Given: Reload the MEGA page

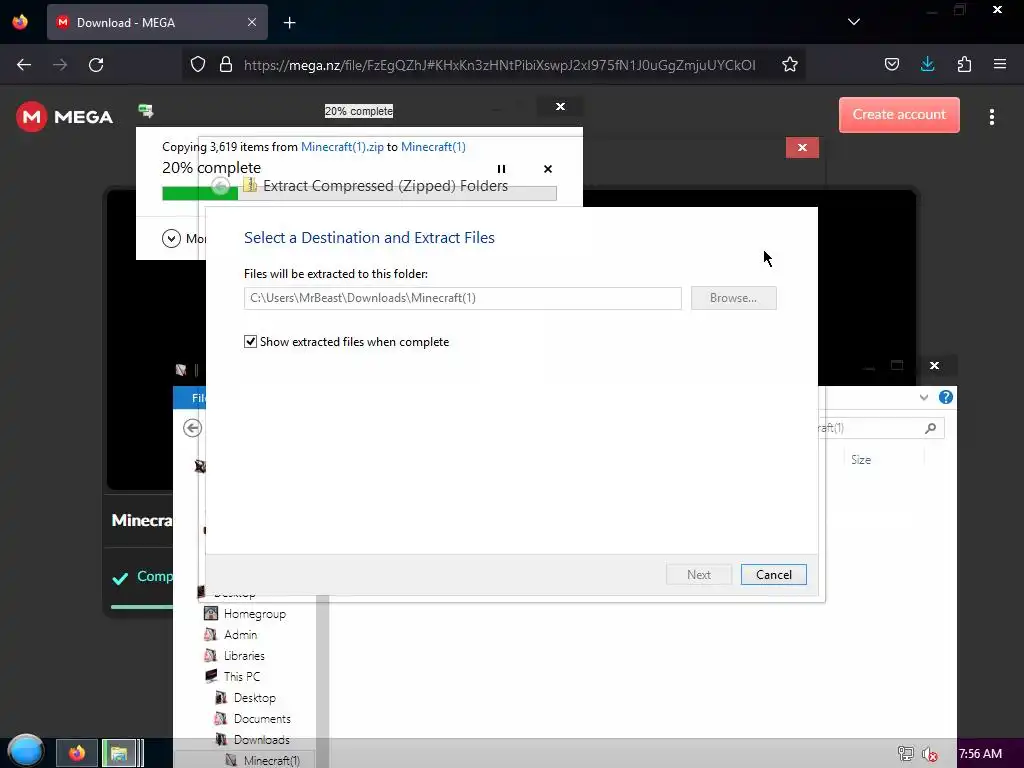Looking at the screenshot, I should 96,65.
